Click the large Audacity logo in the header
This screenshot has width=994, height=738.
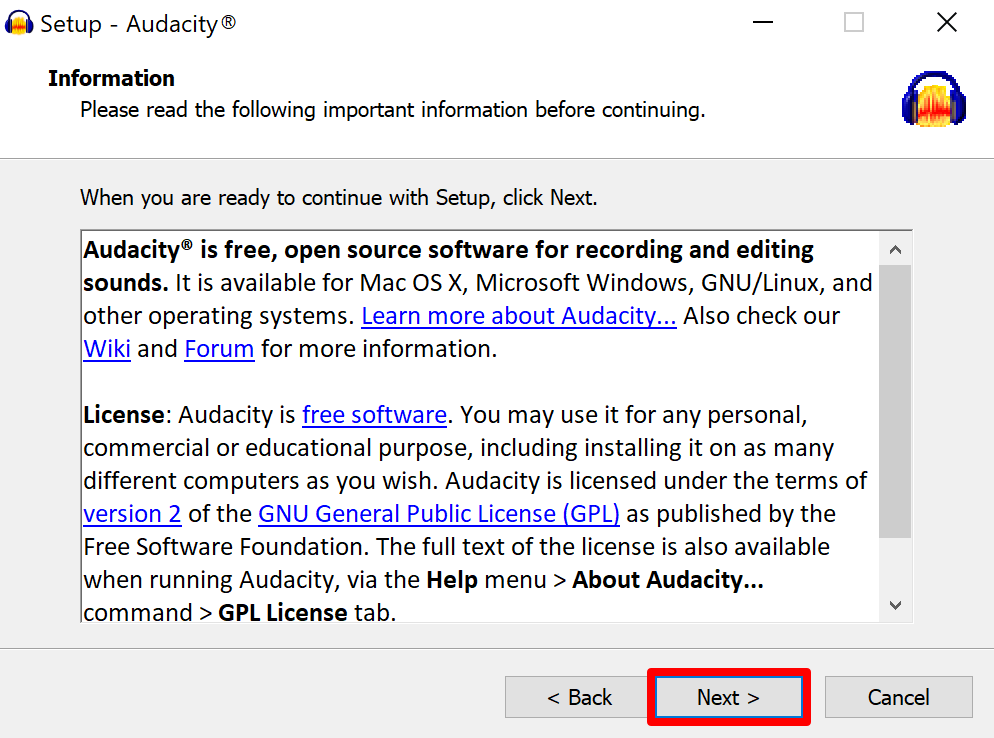point(934,99)
